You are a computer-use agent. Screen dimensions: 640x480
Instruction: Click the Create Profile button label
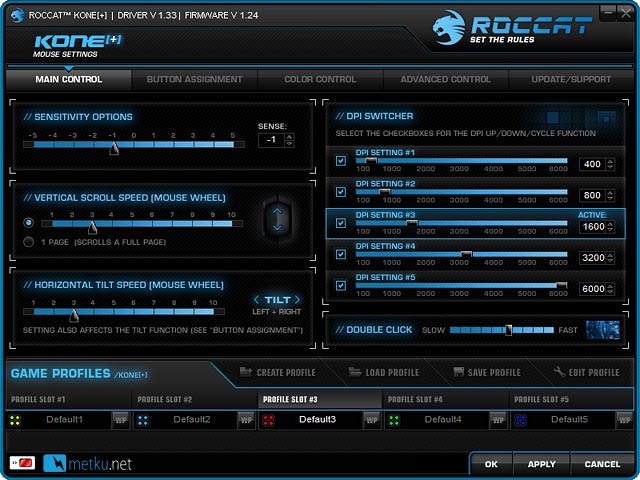[x=286, y=372]
